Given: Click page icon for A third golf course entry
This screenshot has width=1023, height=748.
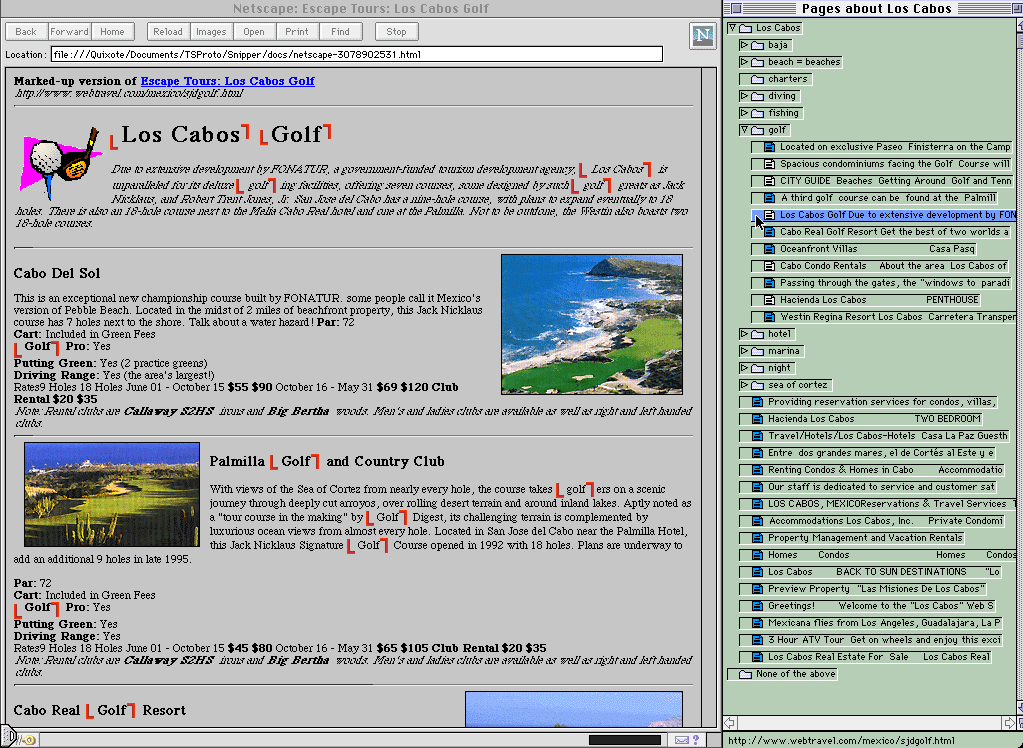Looking at the screenshot, I should 769,198.
